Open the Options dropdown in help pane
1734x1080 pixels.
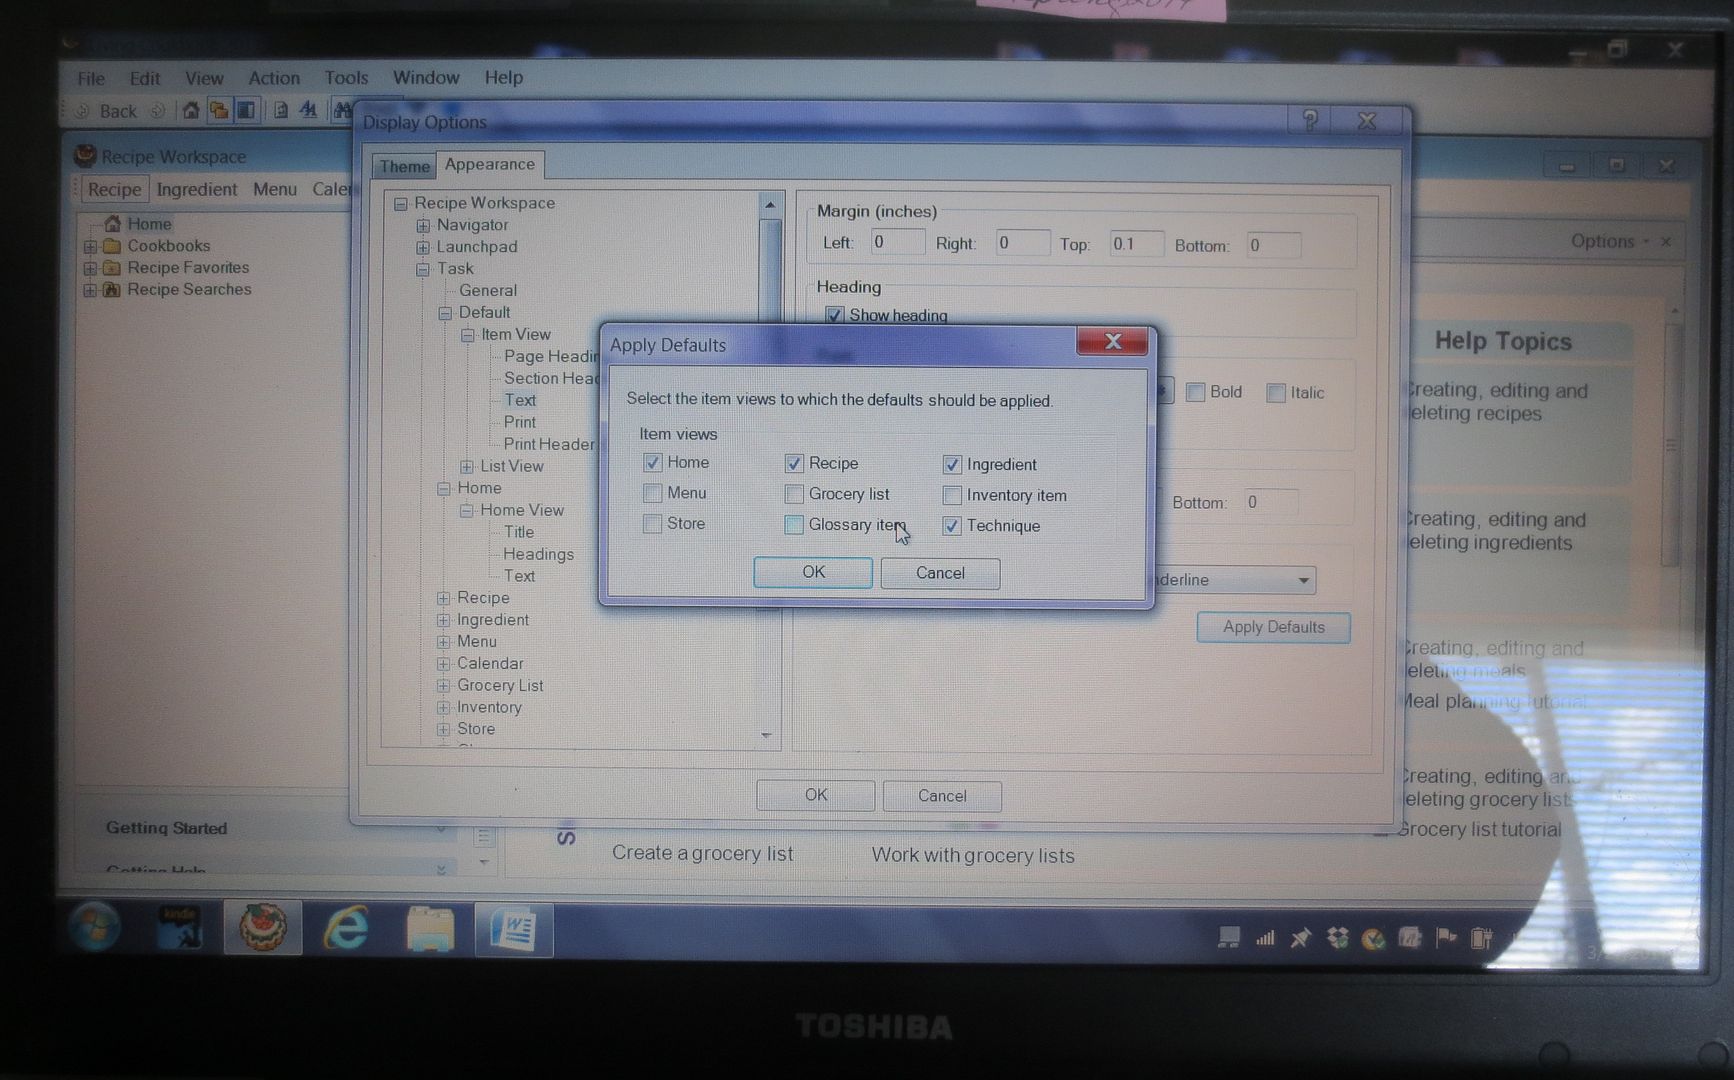[1608, 241]
